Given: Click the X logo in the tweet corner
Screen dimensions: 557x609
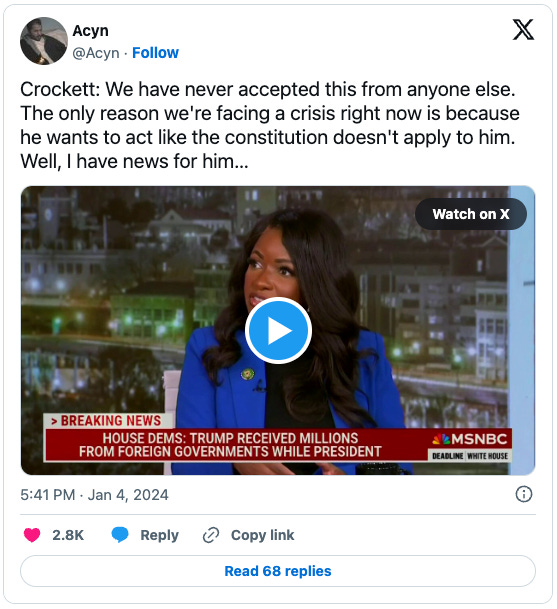Looking at the screenshot, I should [523, 30].
